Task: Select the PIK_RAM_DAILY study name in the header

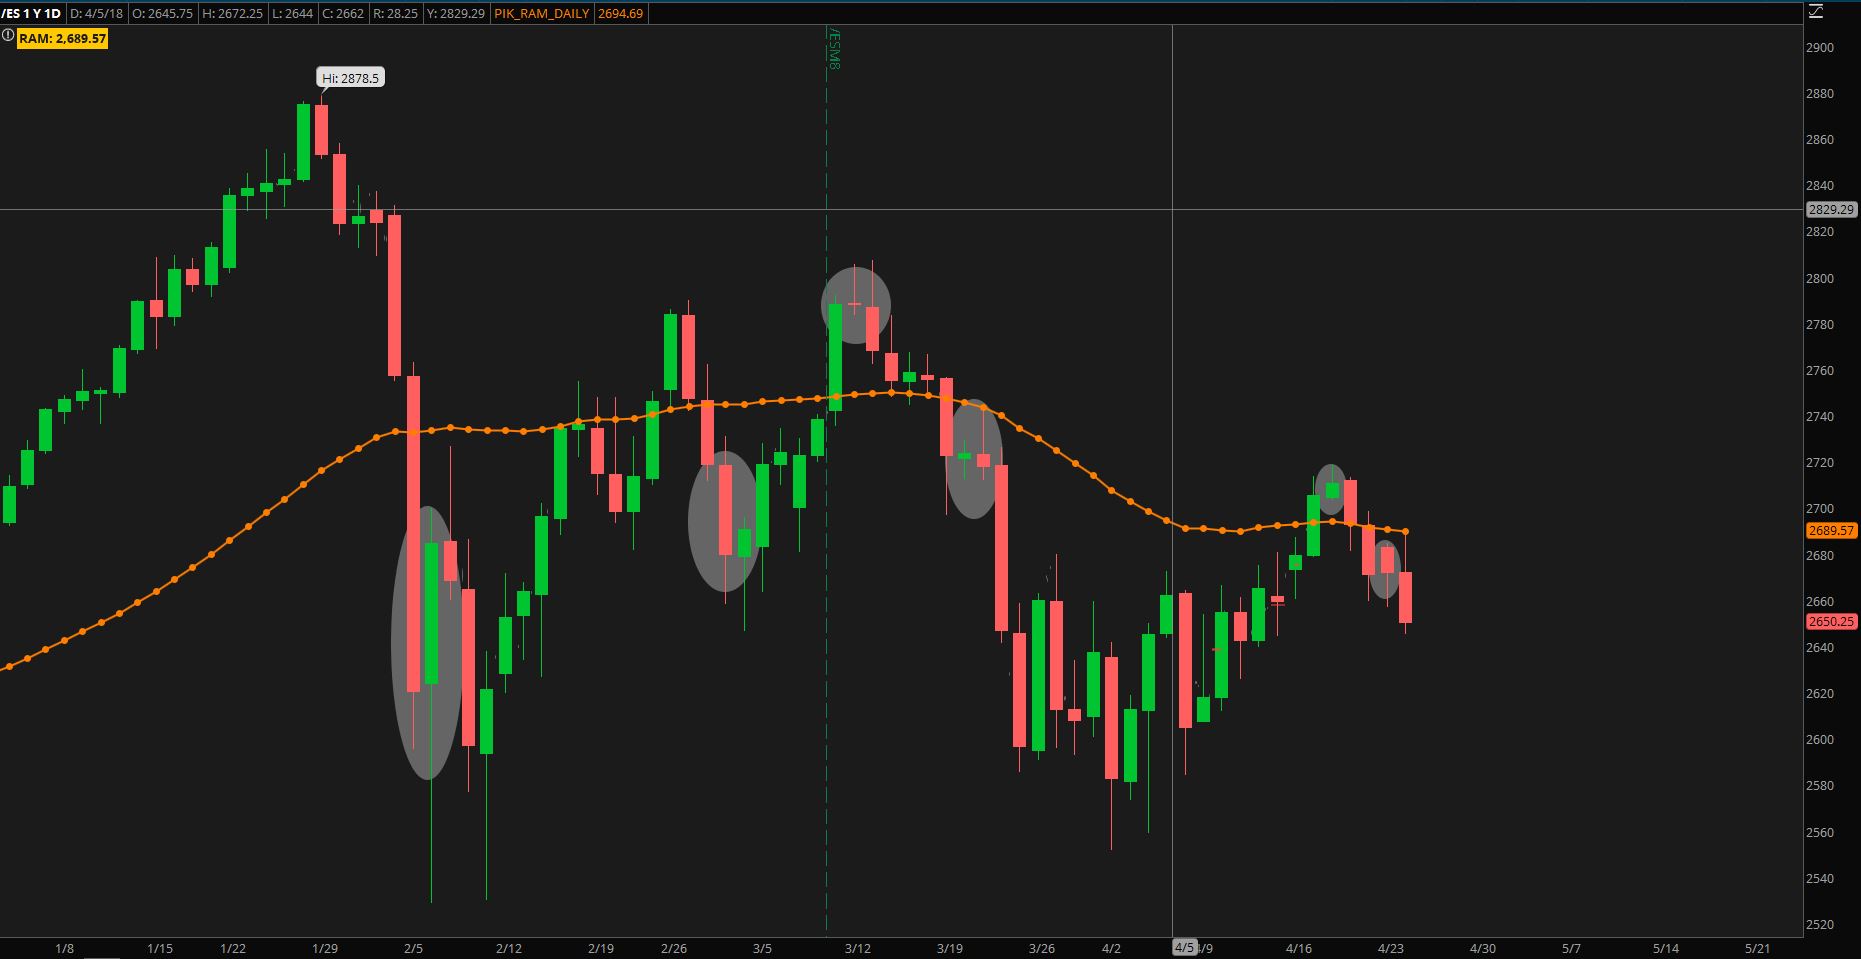Action: click(x=542, y=14)
